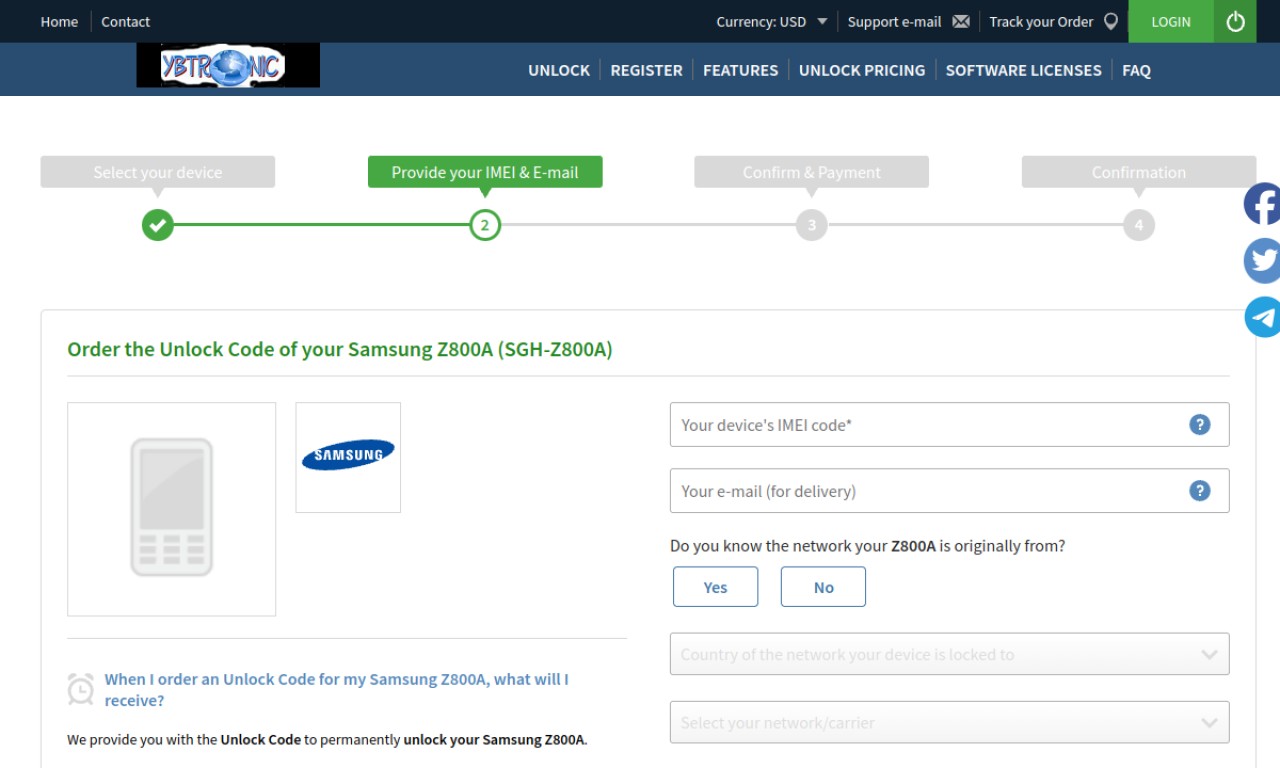Click the Confirm & Payment step label
The height and width of the screenshot is (768, 1280).
point(812,172)
